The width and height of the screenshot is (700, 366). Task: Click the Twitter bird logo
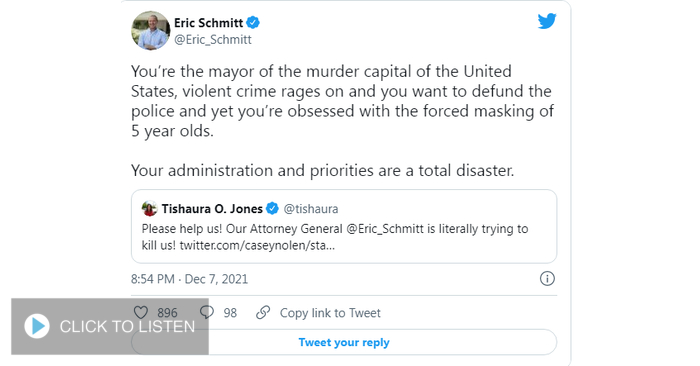click(x=547, y=21)
